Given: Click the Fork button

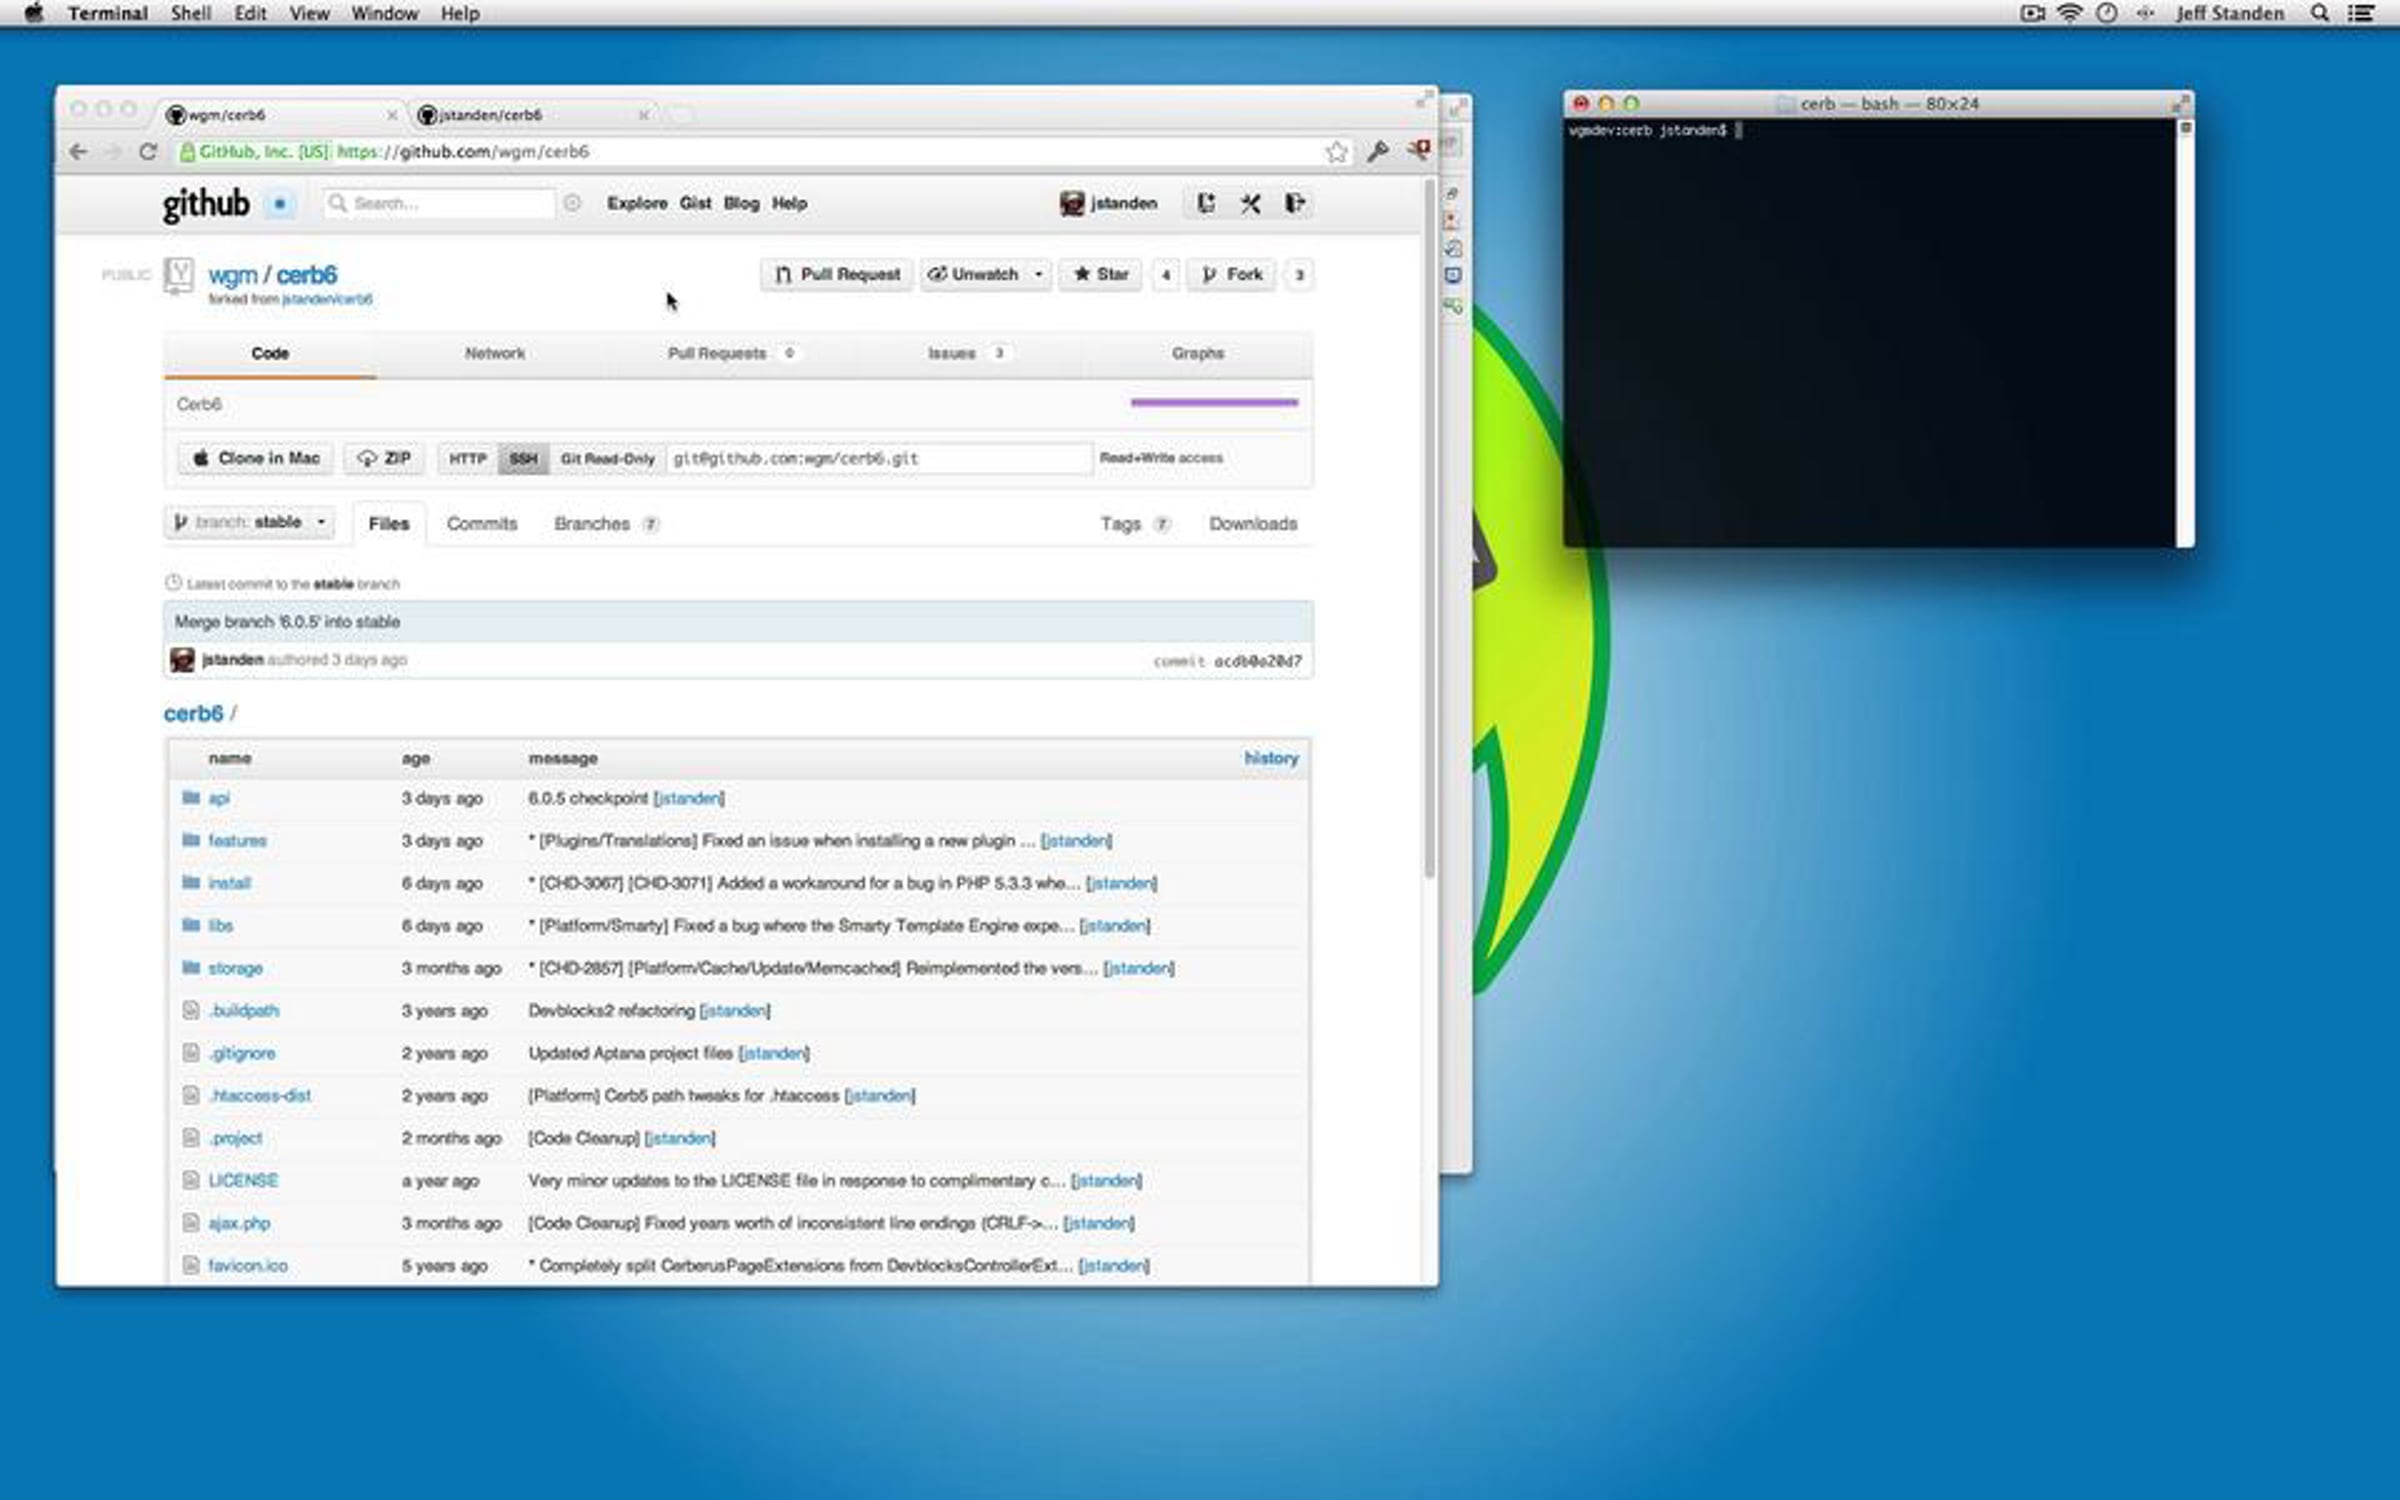Looking at the screenshot, I should point(1232,275).
